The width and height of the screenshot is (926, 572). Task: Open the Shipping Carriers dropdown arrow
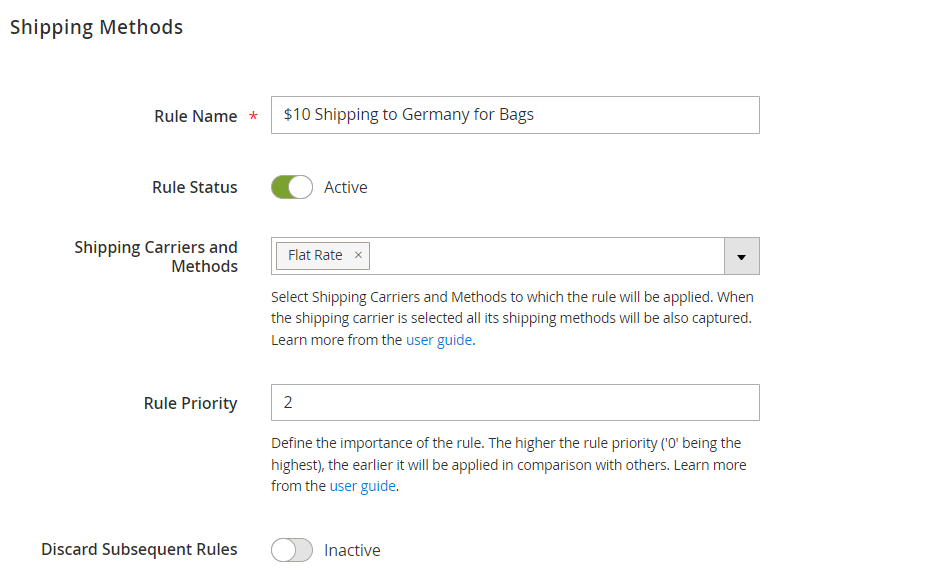point(741,256)
